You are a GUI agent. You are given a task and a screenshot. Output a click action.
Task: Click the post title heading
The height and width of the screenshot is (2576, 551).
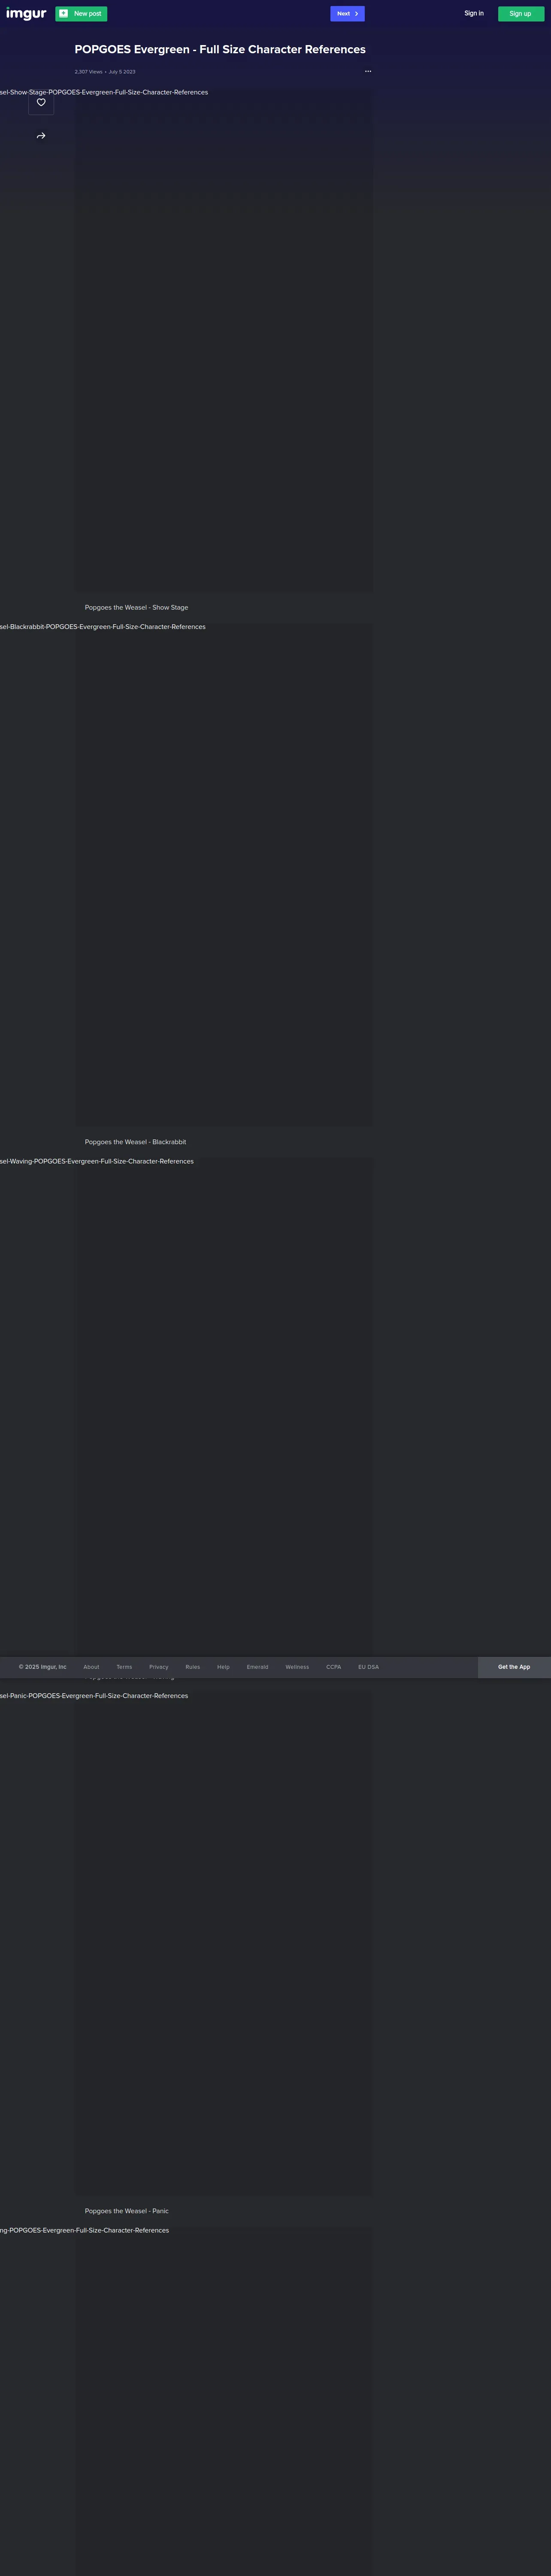click(x=220, y=49)
